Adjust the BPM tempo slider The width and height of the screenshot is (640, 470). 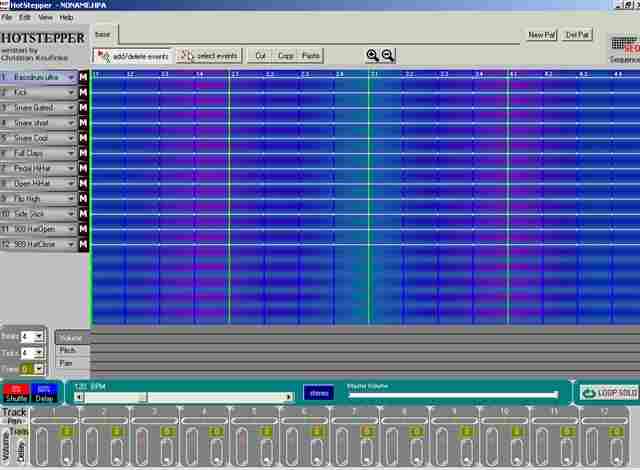click(184, 397)
